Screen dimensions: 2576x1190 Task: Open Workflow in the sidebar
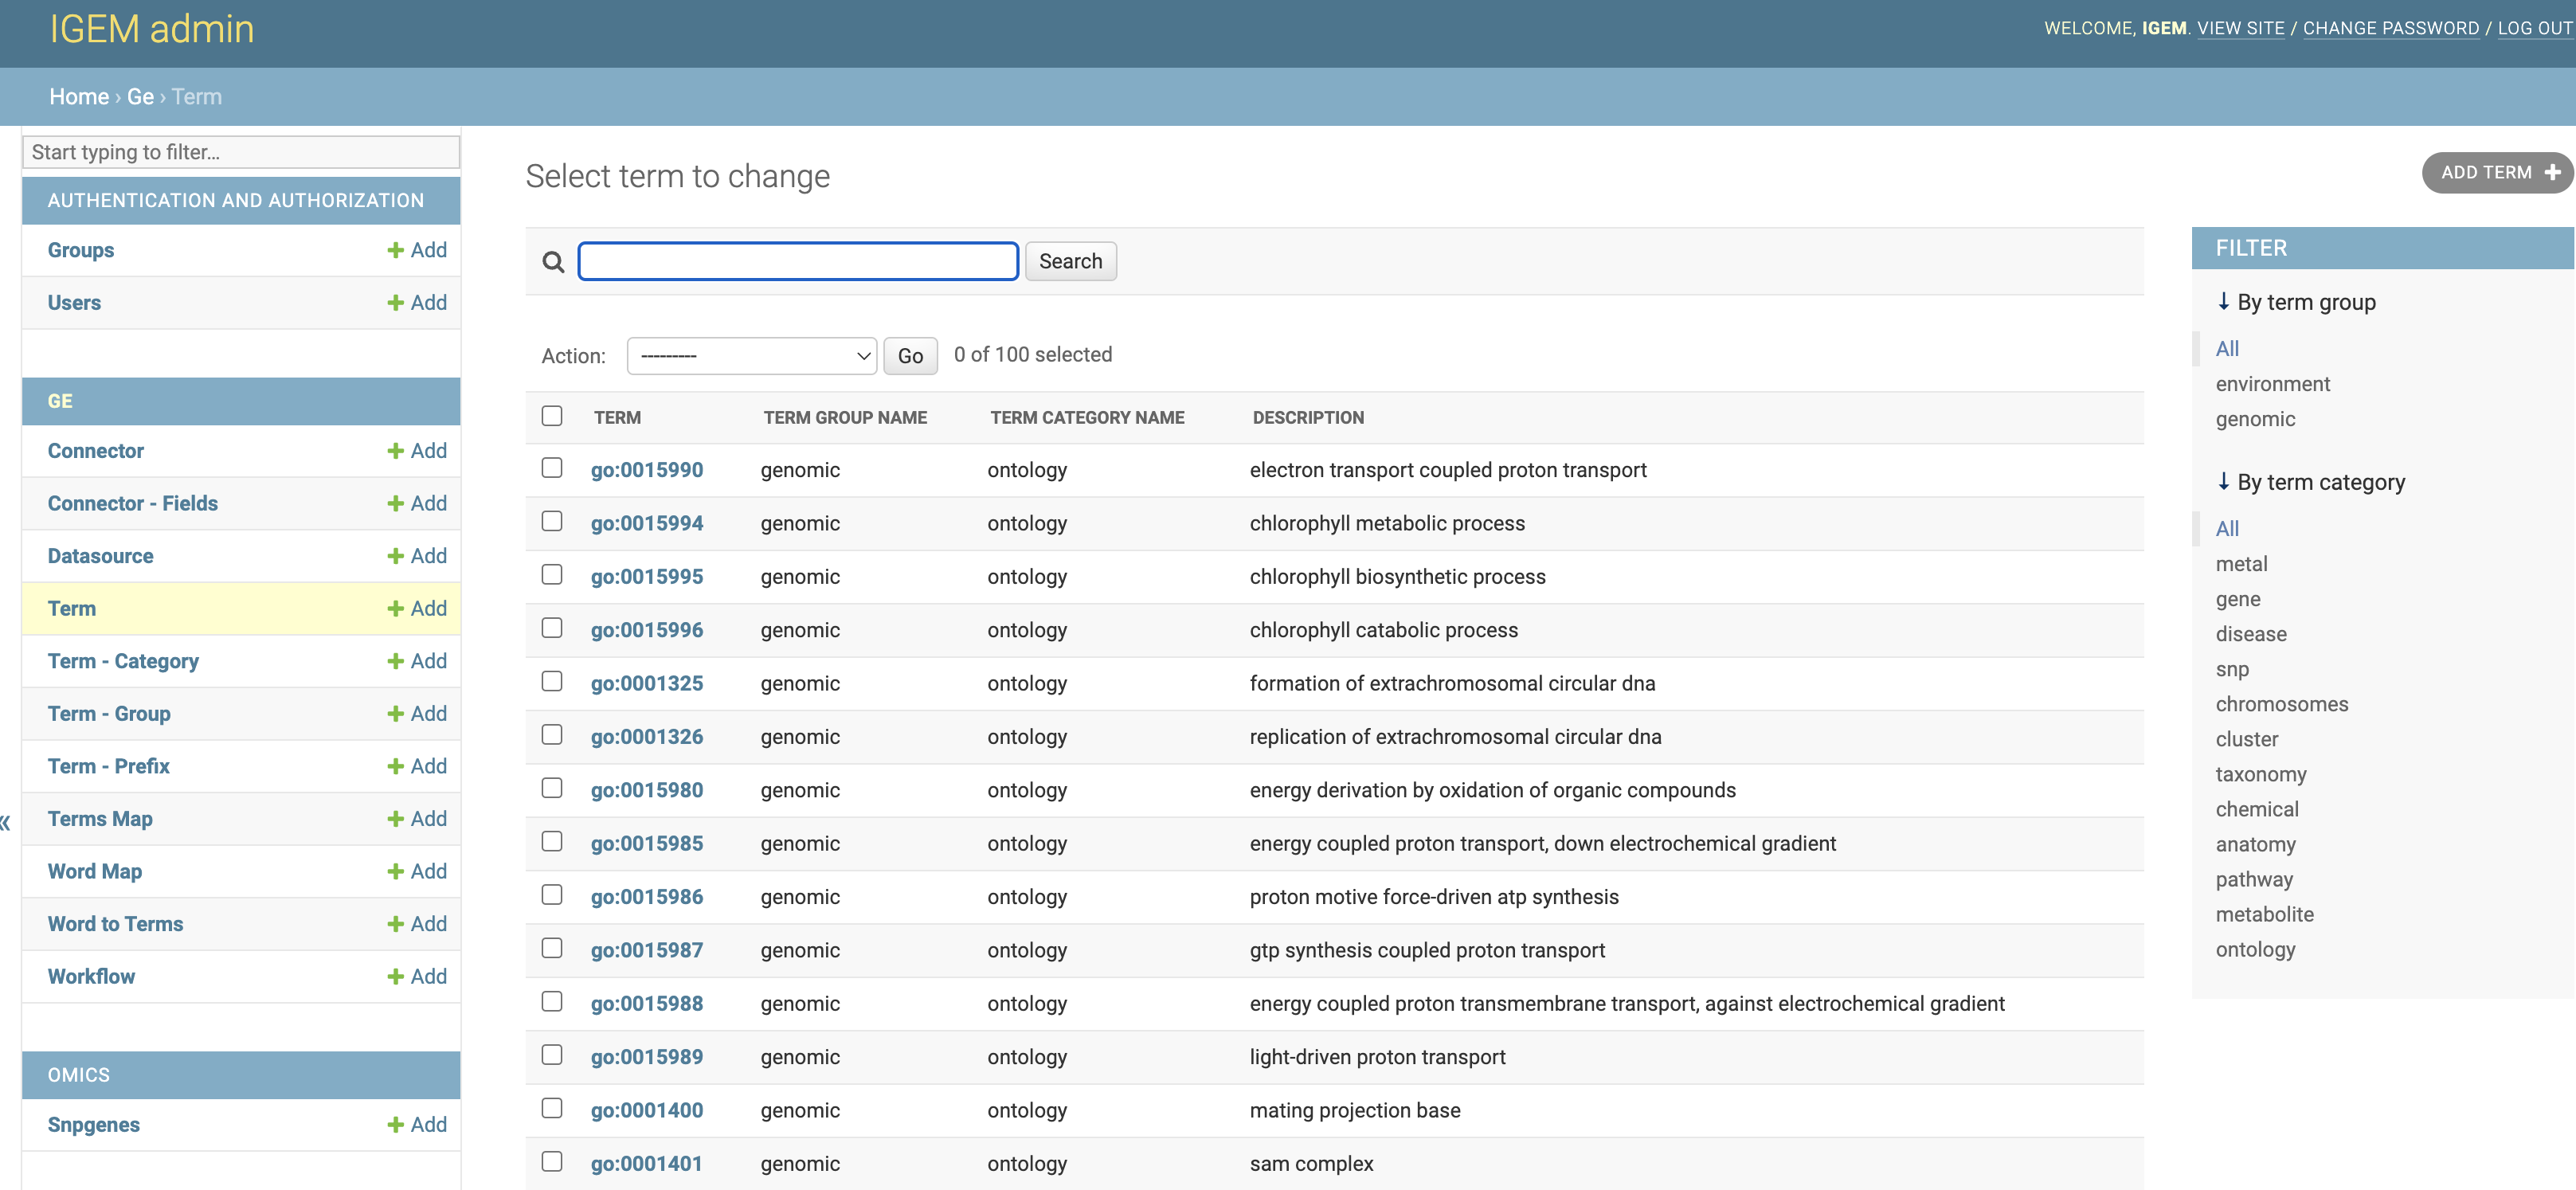91,977
